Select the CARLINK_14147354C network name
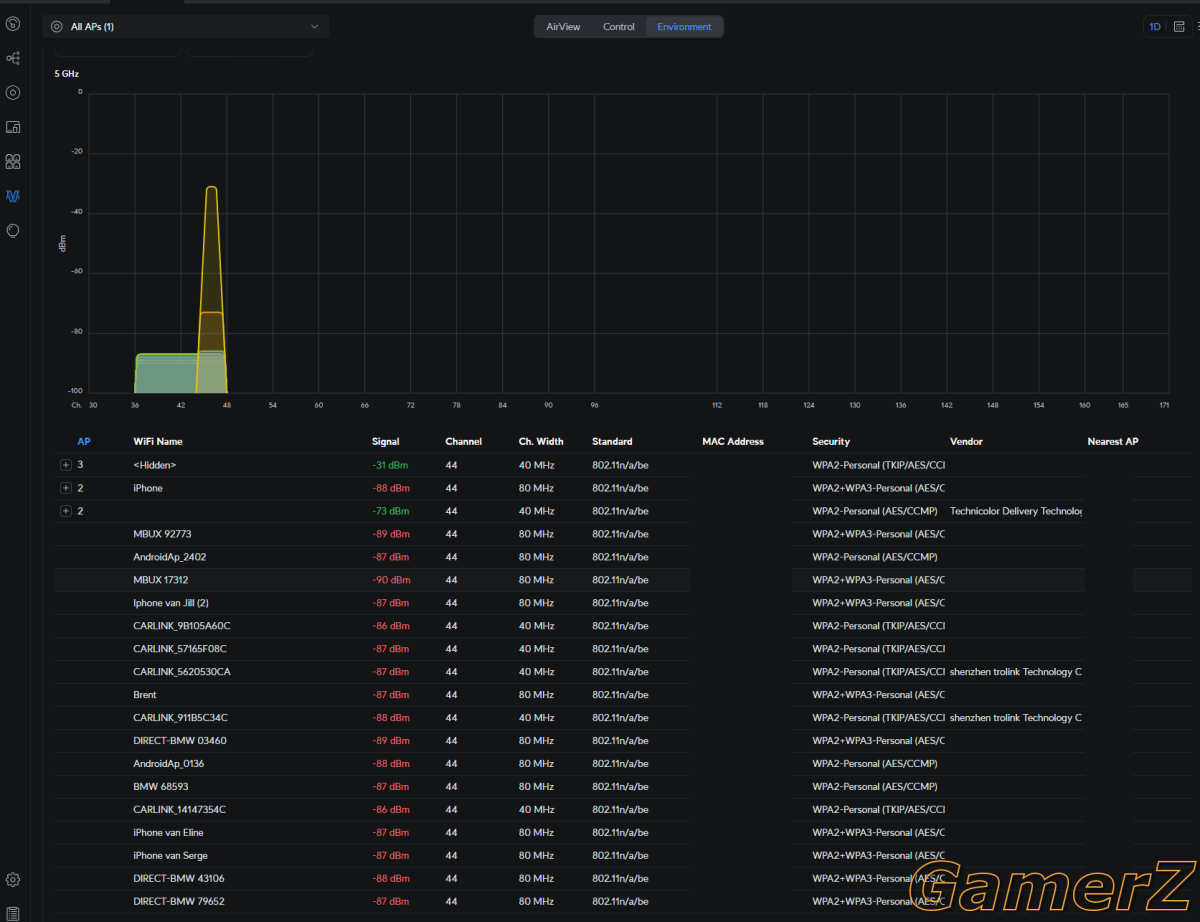This screenshot has height=922, width=1200. click(x=180, y=810)
